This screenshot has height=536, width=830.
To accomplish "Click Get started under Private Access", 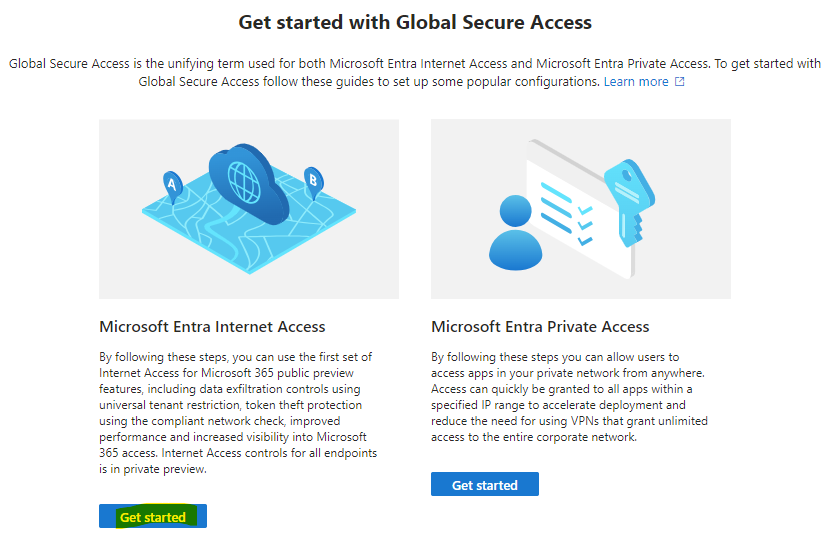I will click(484, 484).
